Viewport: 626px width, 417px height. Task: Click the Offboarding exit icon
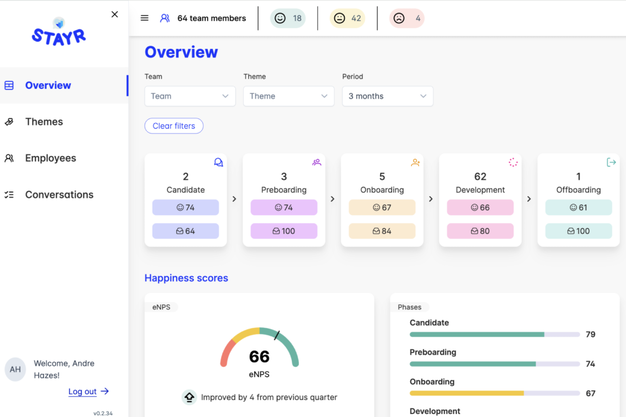pyautogui.click(x=611, y=162)
